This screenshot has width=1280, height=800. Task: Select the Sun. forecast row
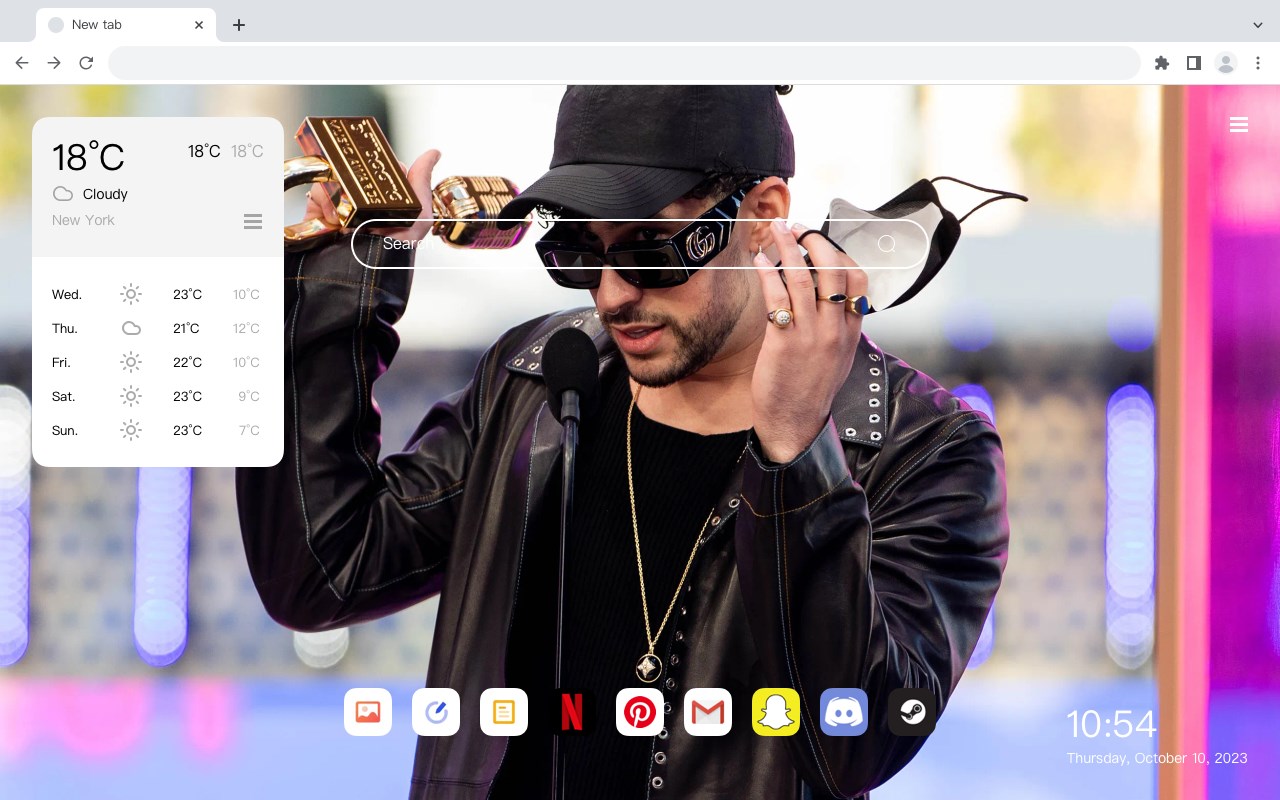(158, 430)
